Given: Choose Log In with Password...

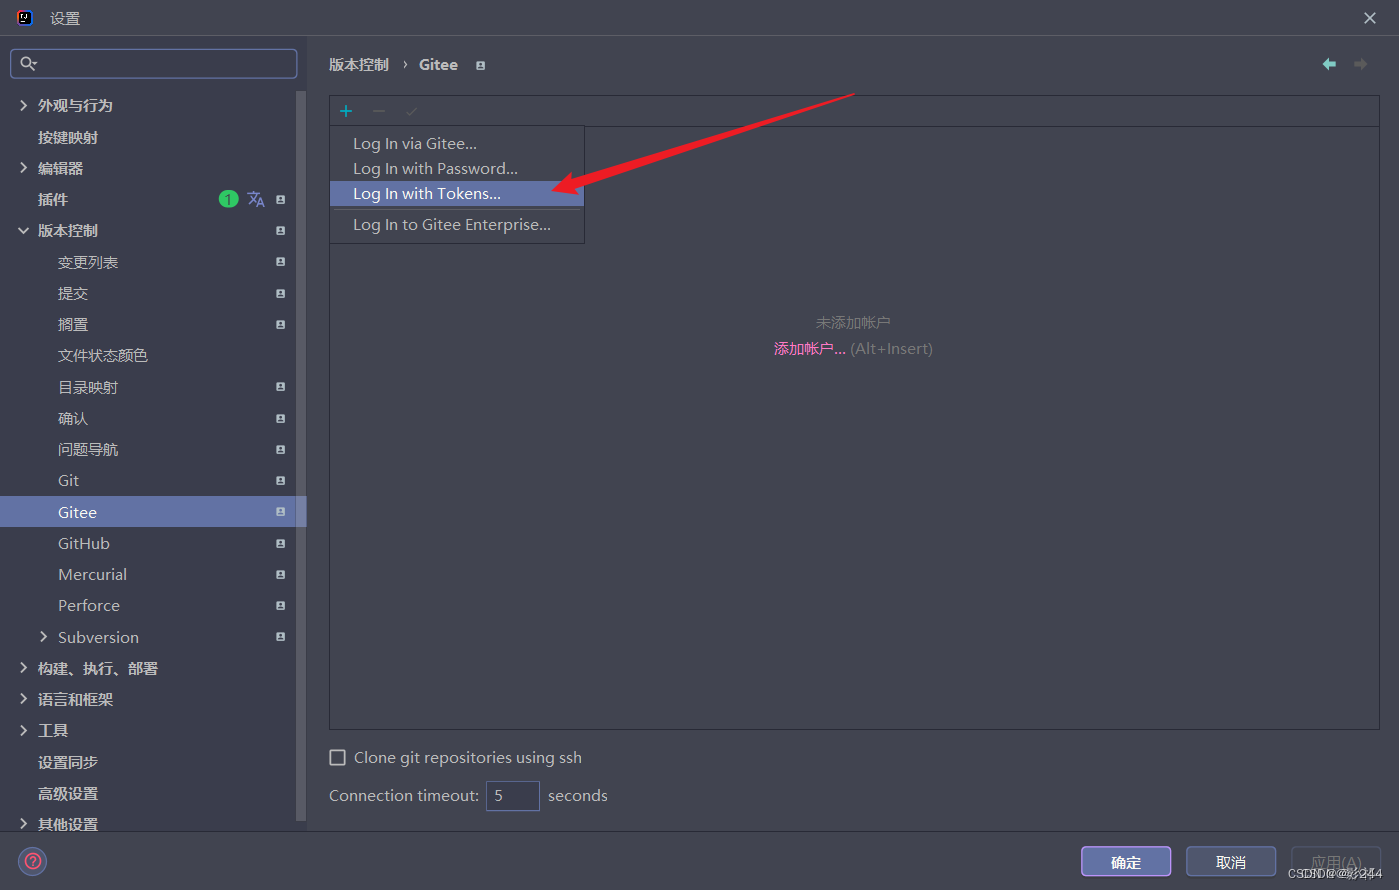Looking at the screenshot, I should 457,168.
